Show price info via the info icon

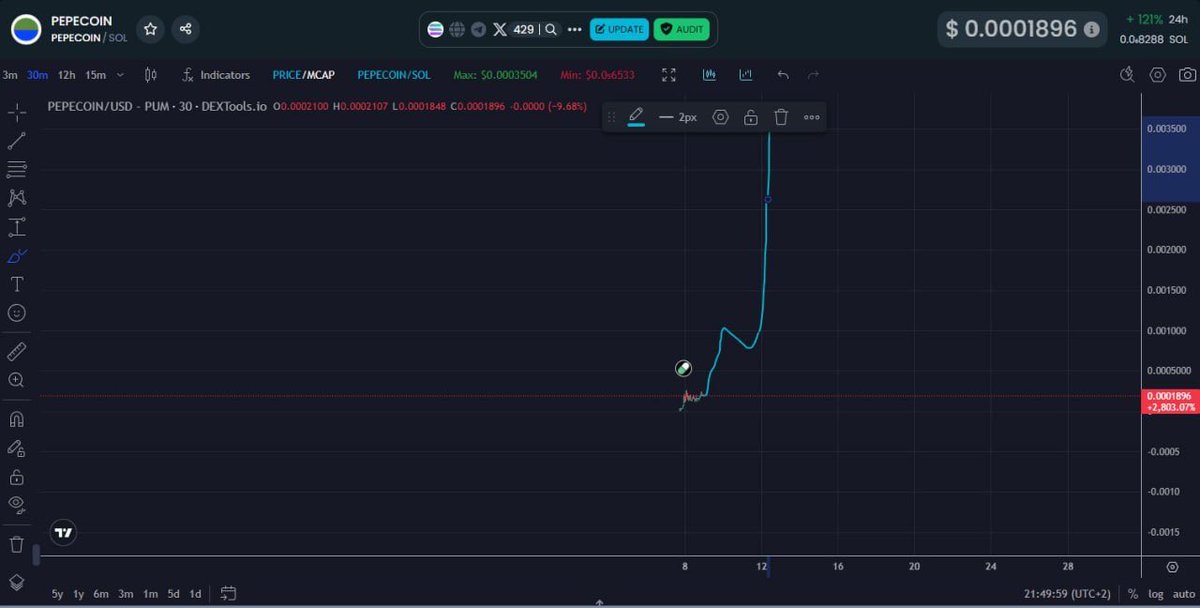point(1091,29)
